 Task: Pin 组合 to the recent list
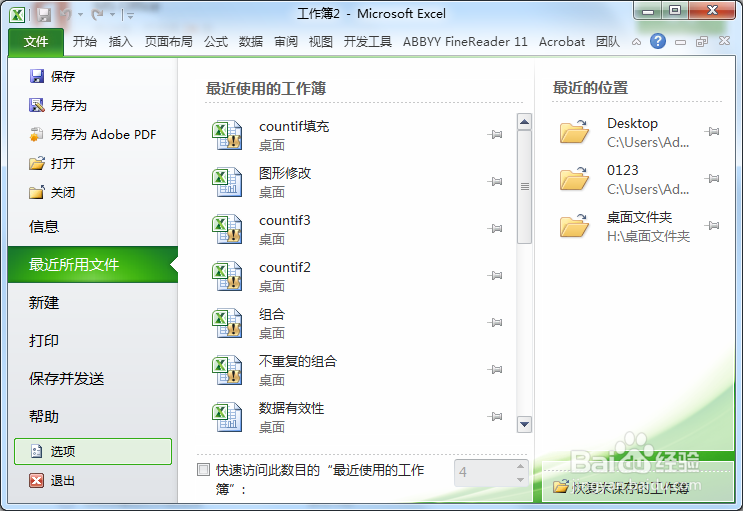(495, 322)
